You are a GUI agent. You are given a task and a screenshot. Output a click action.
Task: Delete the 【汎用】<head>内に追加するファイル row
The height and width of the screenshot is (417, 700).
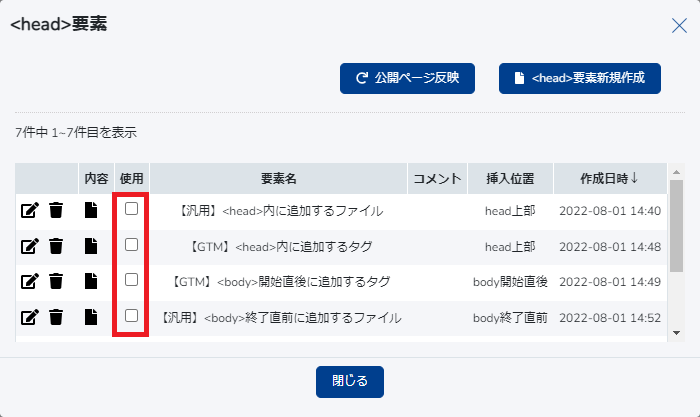point(57,211)
